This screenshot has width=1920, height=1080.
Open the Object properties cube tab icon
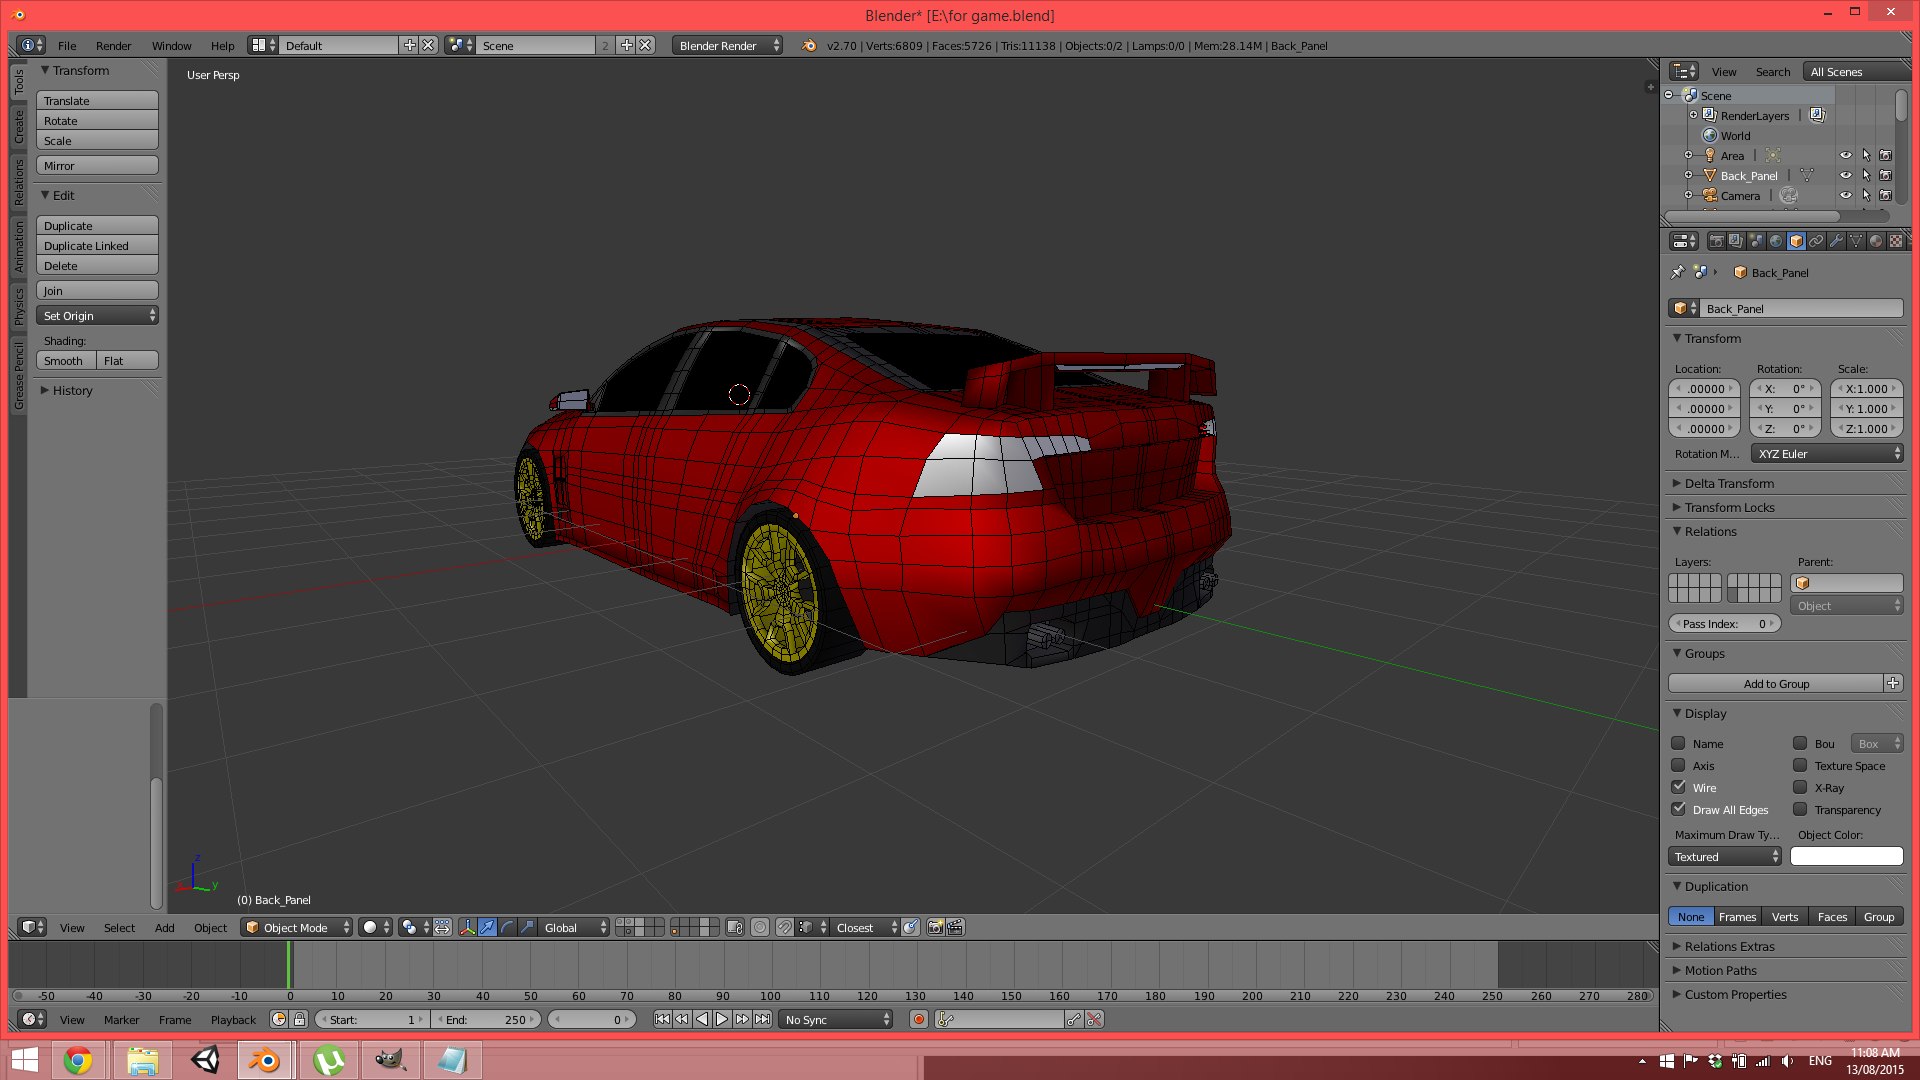tap(1796, 241)
